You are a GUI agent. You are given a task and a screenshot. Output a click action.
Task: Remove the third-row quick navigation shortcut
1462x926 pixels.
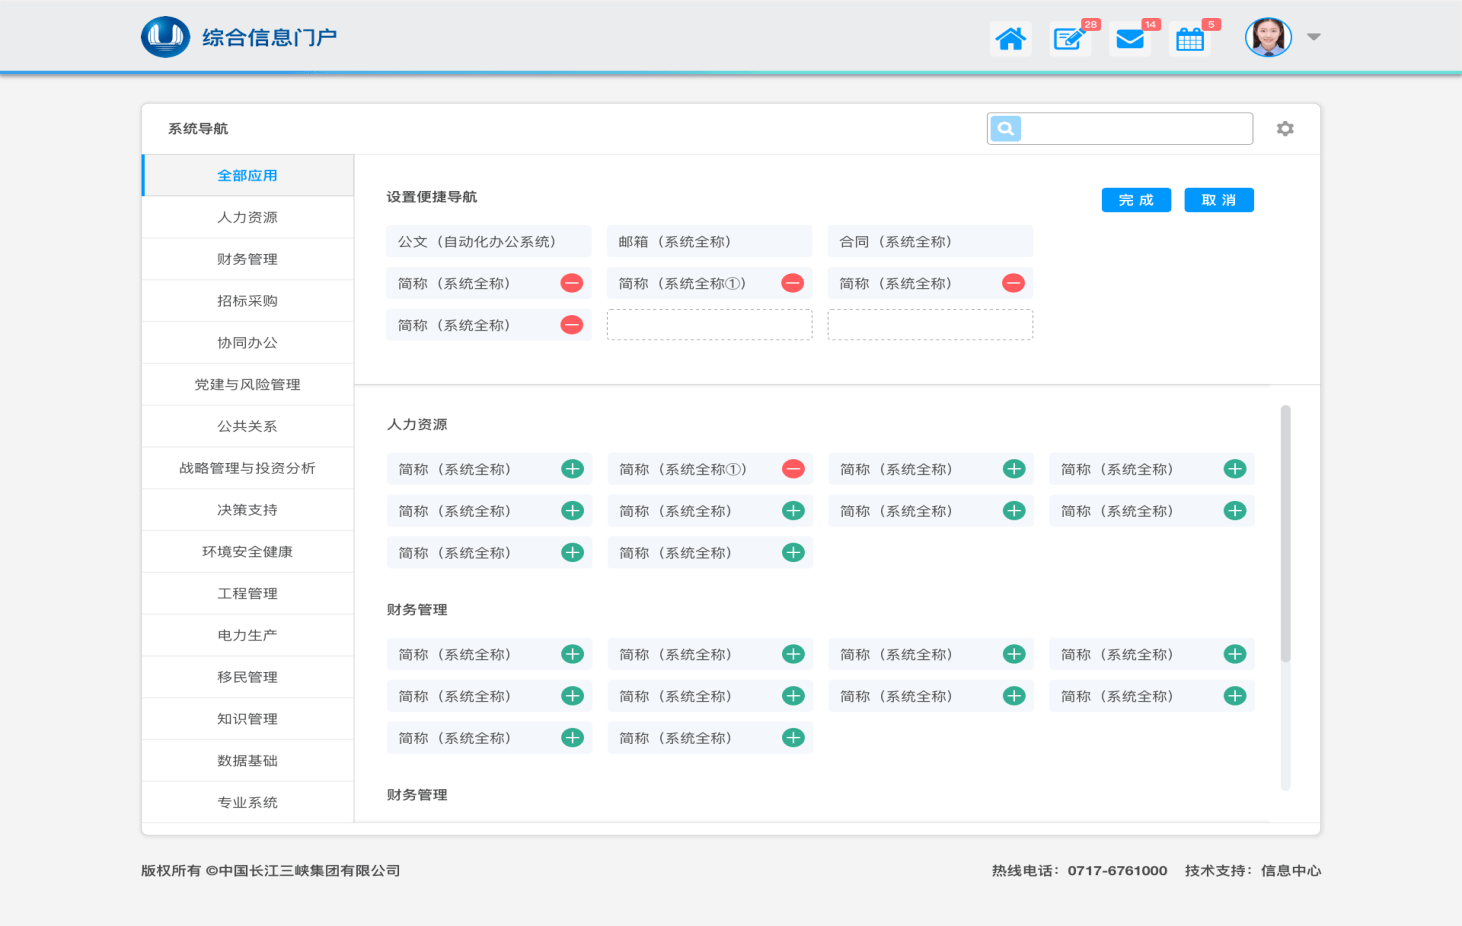click(572, 326)
